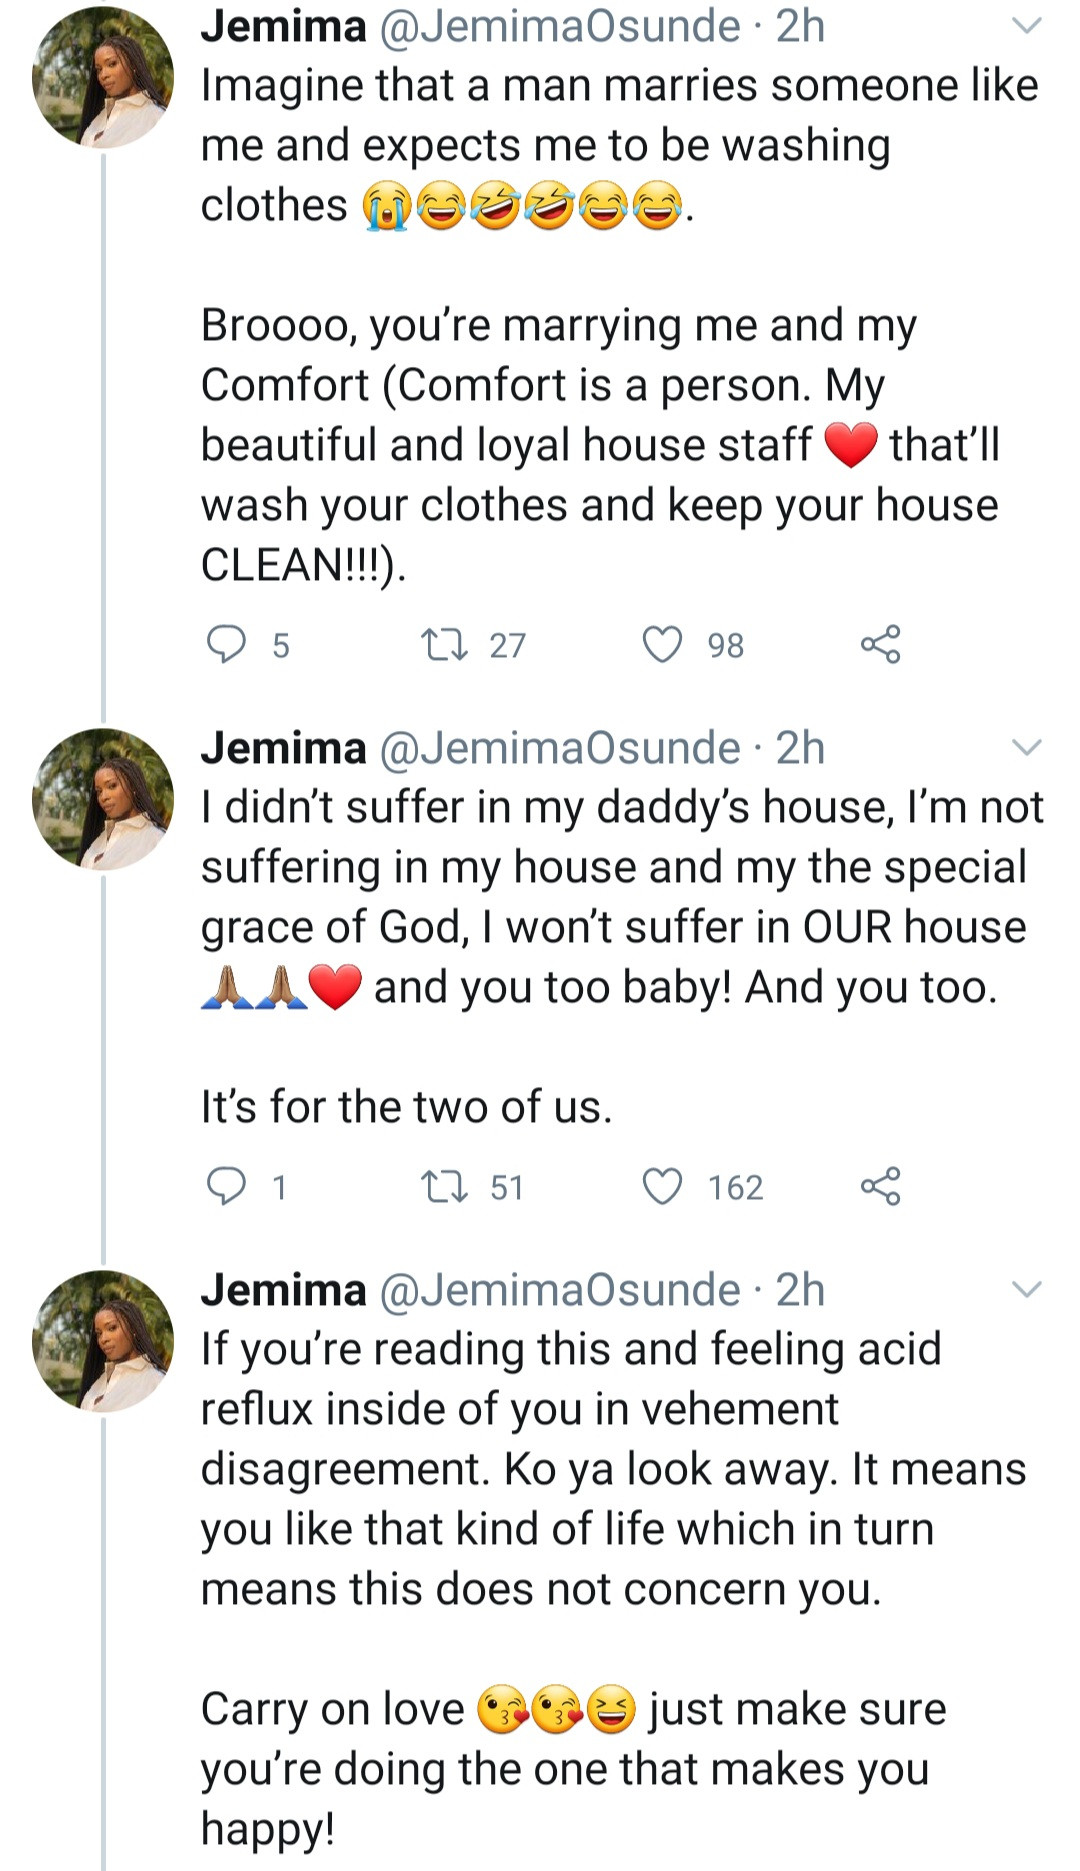Click Jemima name on the 'acid reflux' tweet

point(283,1290)
